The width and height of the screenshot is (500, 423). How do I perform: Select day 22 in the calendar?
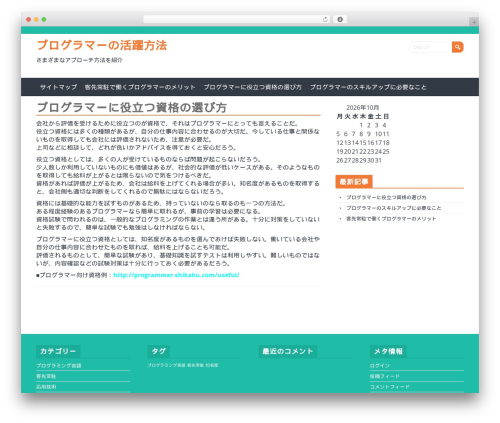[363, 152]
